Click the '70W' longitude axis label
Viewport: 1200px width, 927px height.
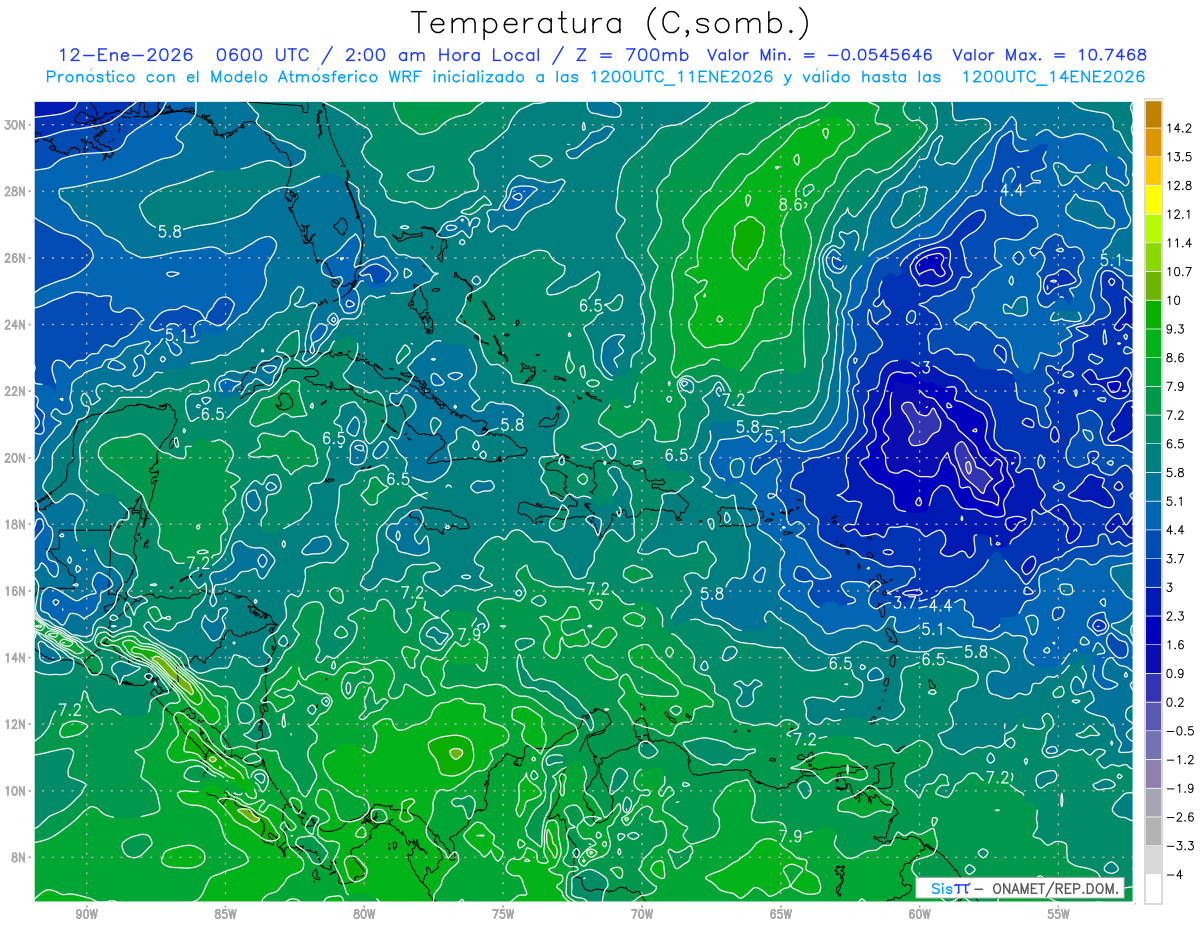point(642,915)
